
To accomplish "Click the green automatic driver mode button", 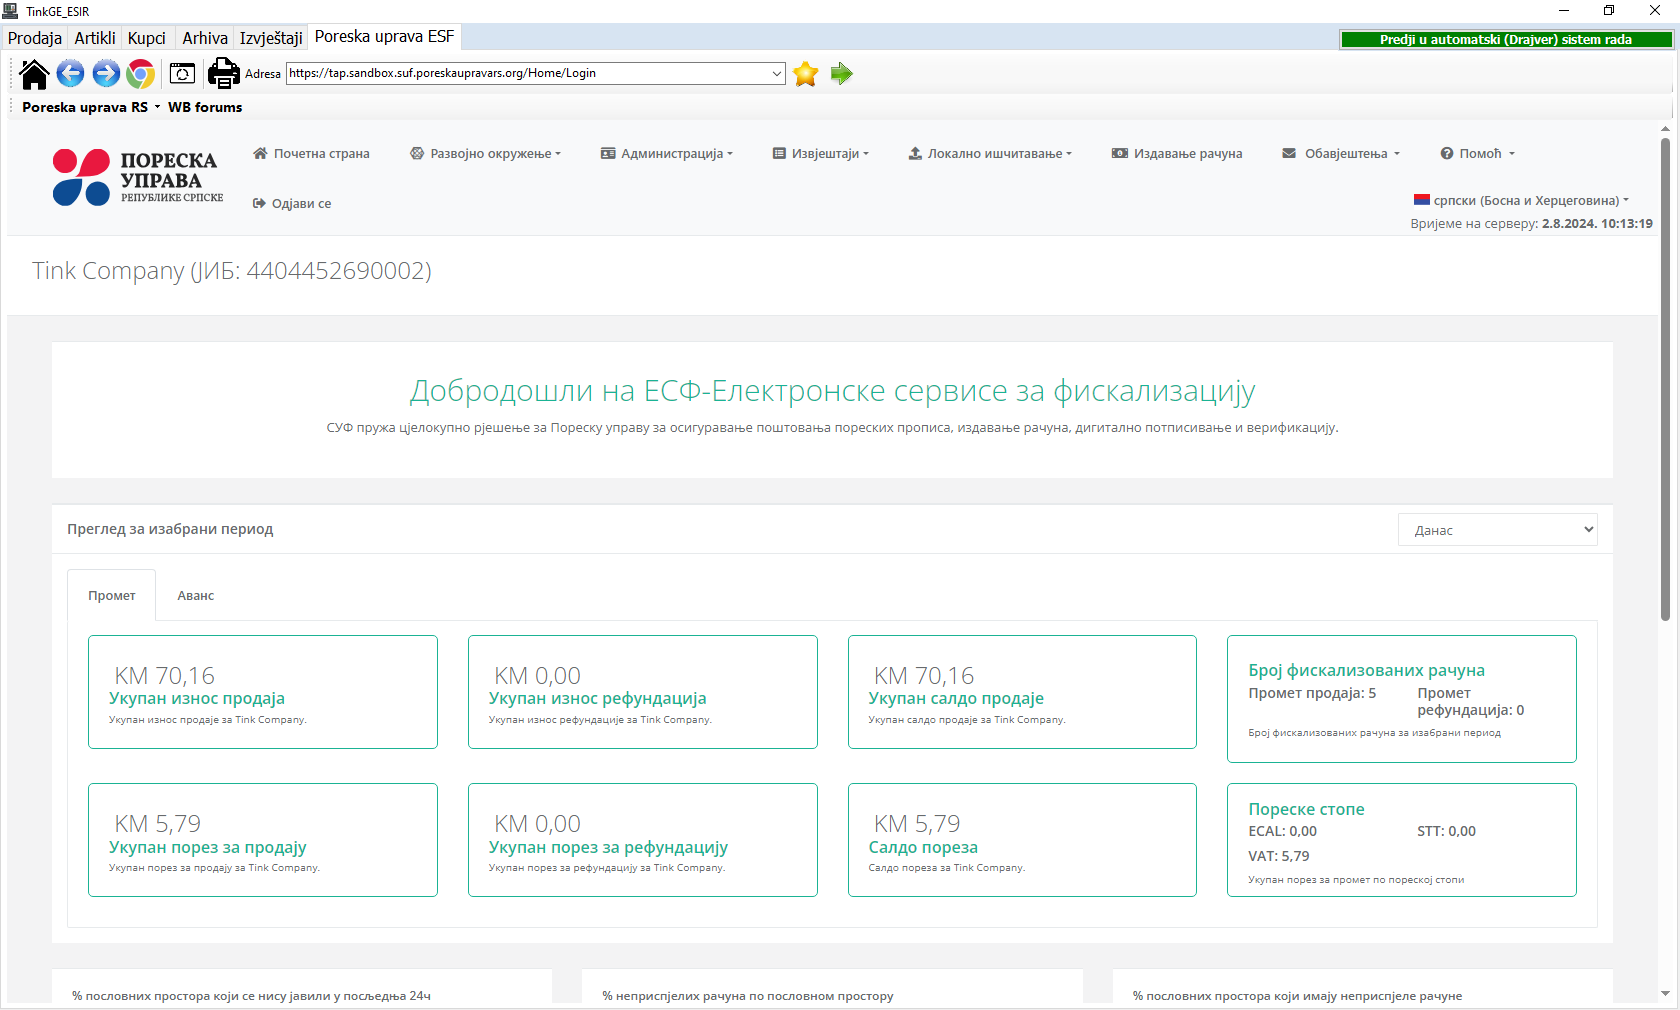I will tap(1505, 40).
